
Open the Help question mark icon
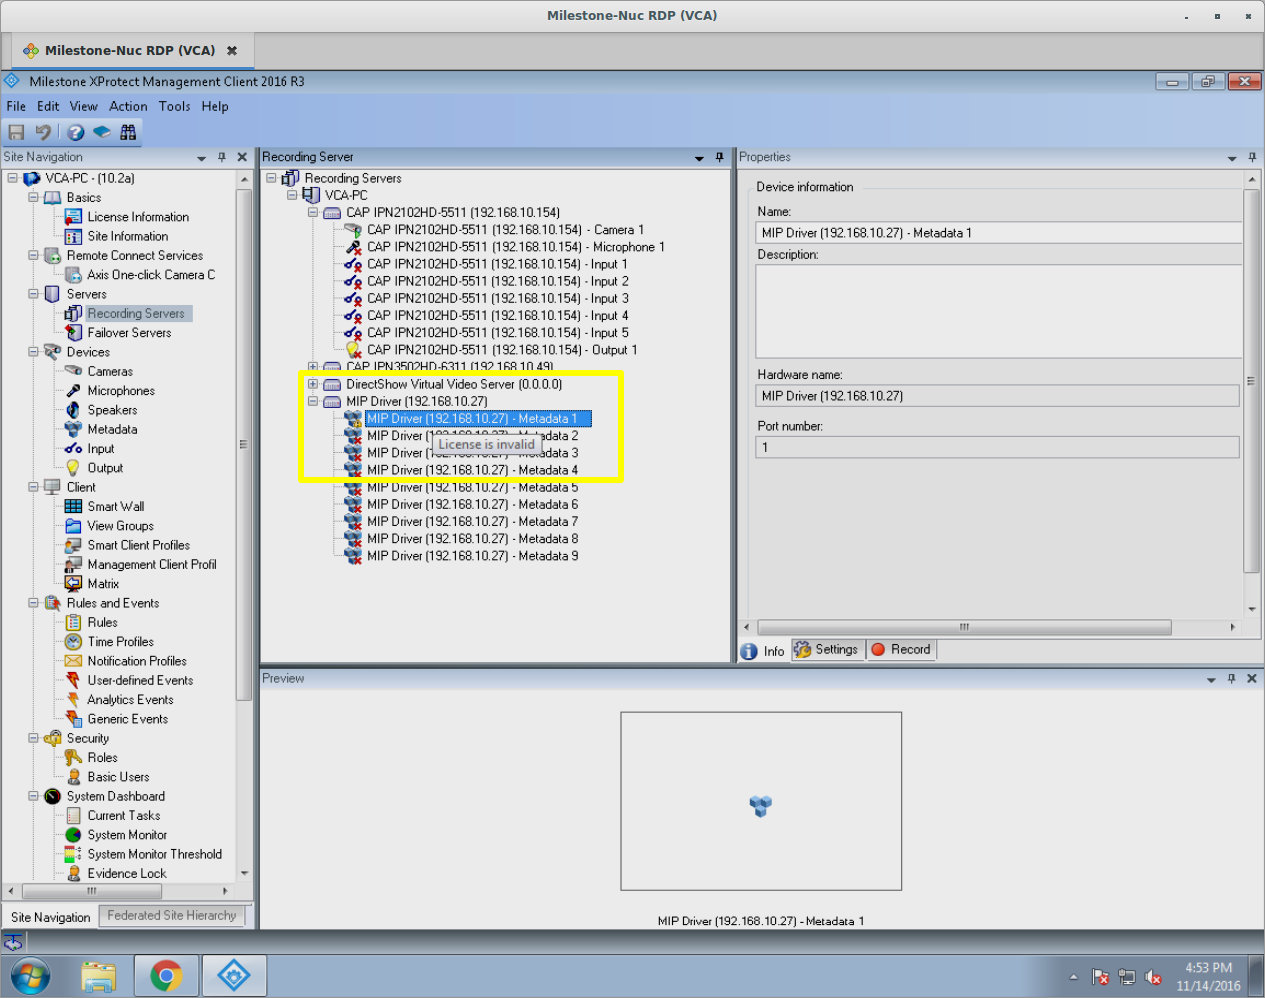pyautogui.click(x=76, y=132)
